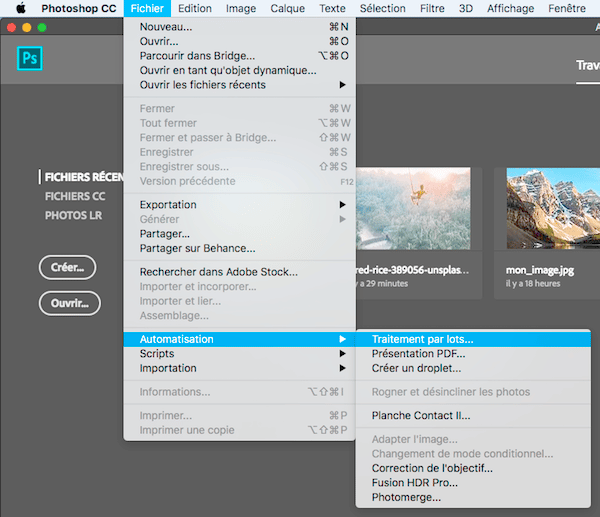Select Traitement par lots submenu item
600x517 pixels.
pyautogui.click(x=422, y=339)
